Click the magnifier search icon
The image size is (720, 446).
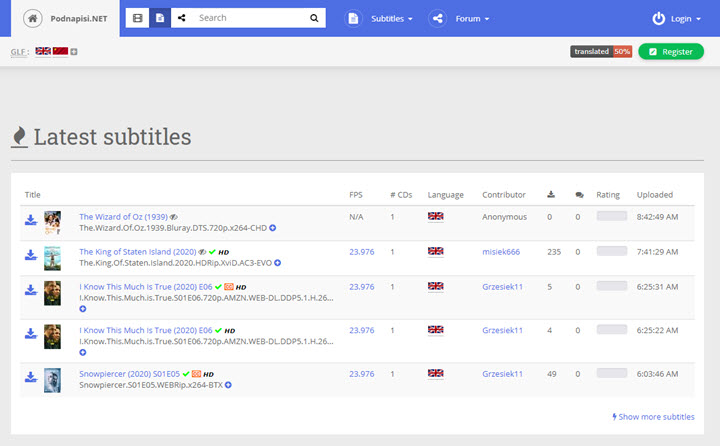[314, 18]
